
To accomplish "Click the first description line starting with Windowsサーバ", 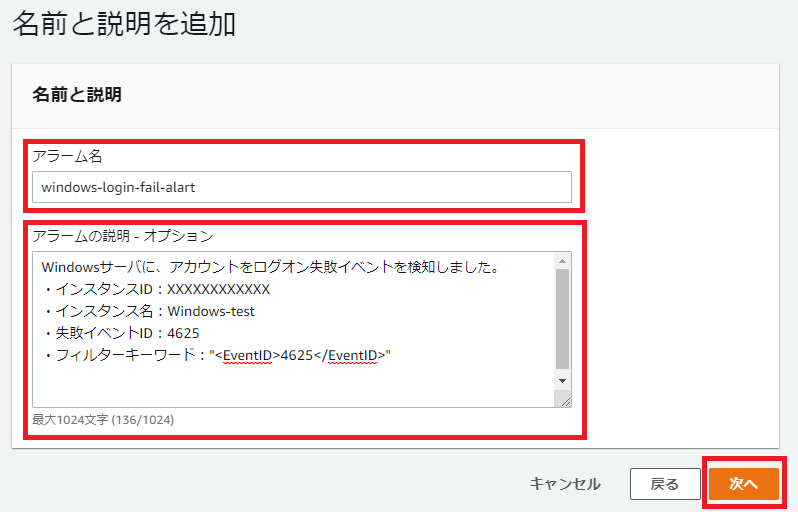I will (x=270, y=267).
